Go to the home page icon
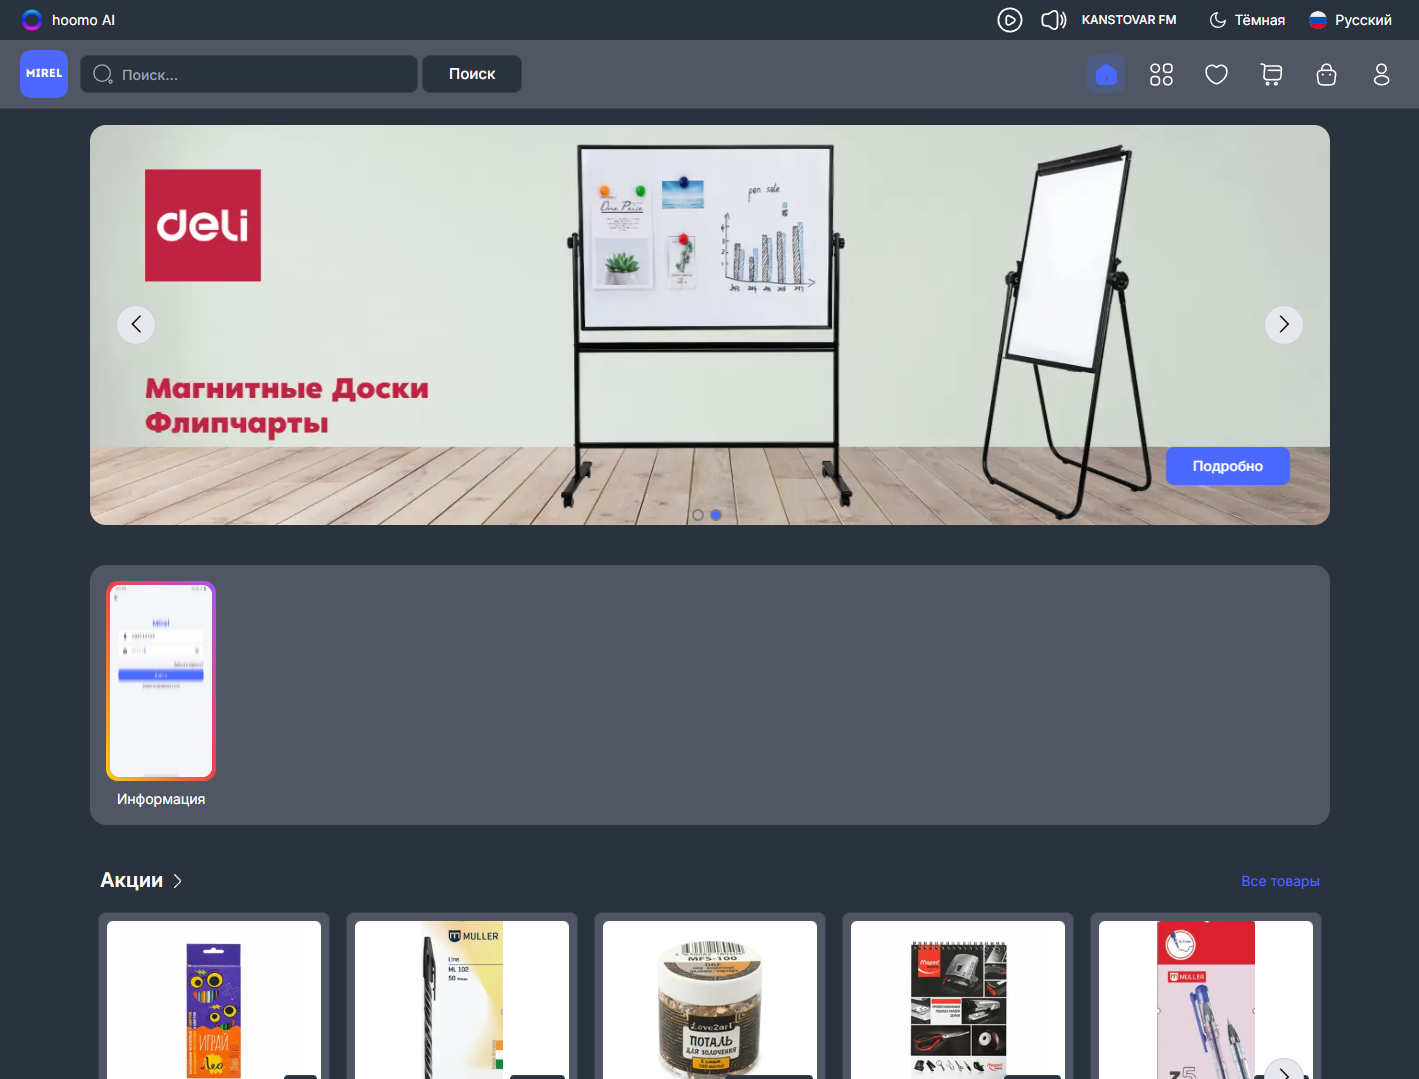Viewport: 1419px width, 1079px height. 1106,74
